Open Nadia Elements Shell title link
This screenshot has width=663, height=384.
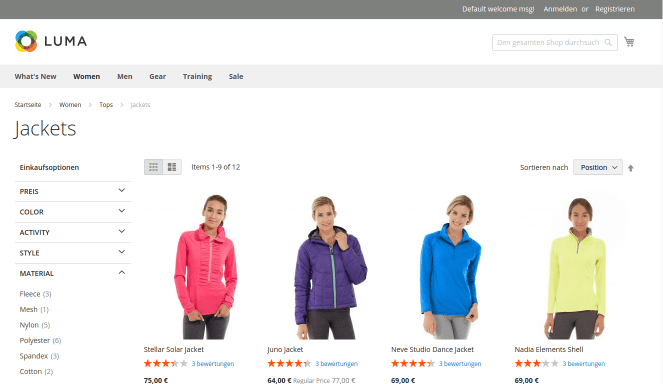click(549, 349)
